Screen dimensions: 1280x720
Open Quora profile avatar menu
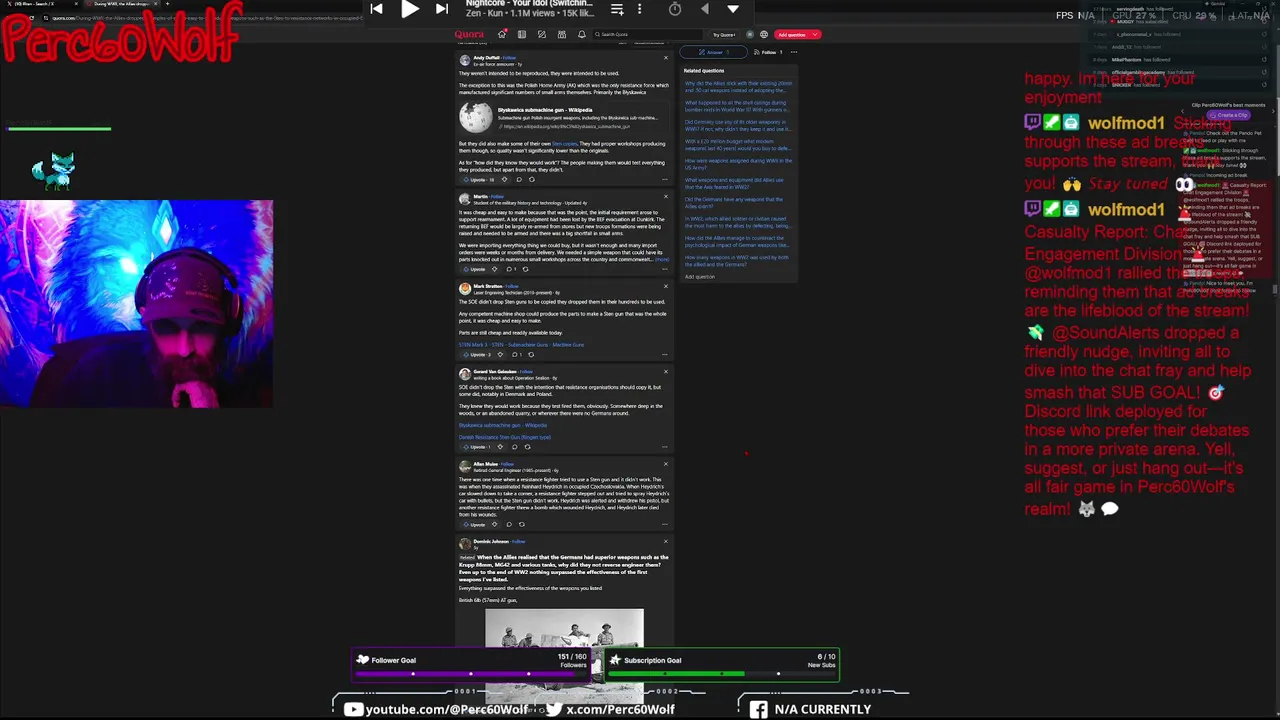click(750, 34)
